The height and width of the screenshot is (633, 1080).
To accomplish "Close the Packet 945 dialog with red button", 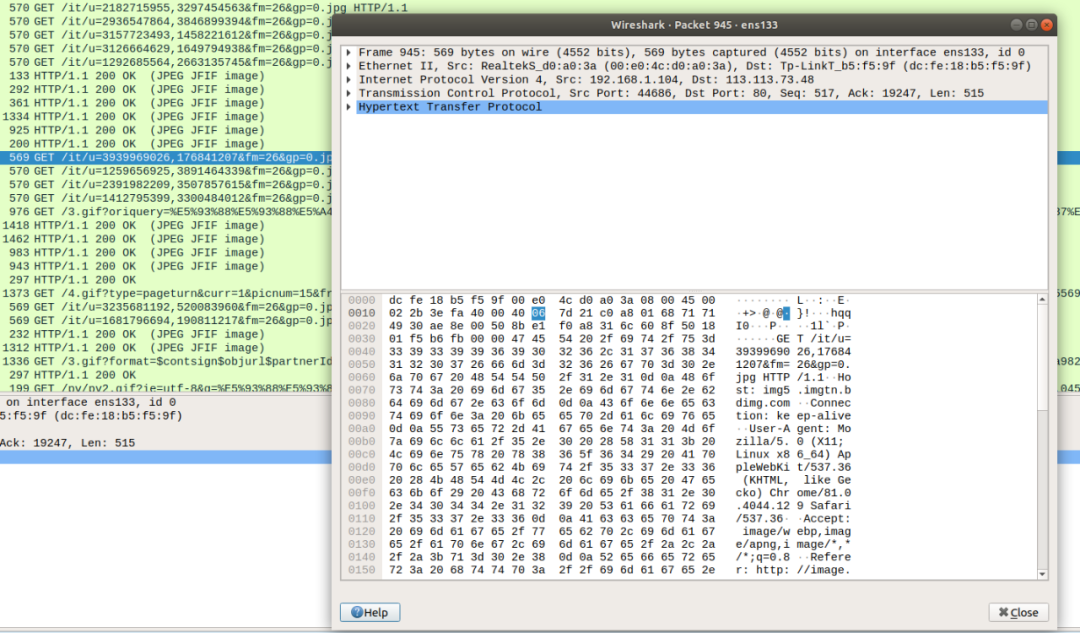I will tap(1046, 25).
